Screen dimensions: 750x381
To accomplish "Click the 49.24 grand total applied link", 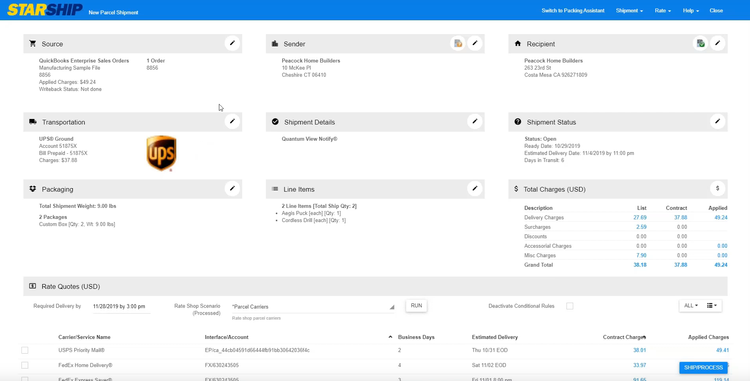I will [x=720, y=265].
